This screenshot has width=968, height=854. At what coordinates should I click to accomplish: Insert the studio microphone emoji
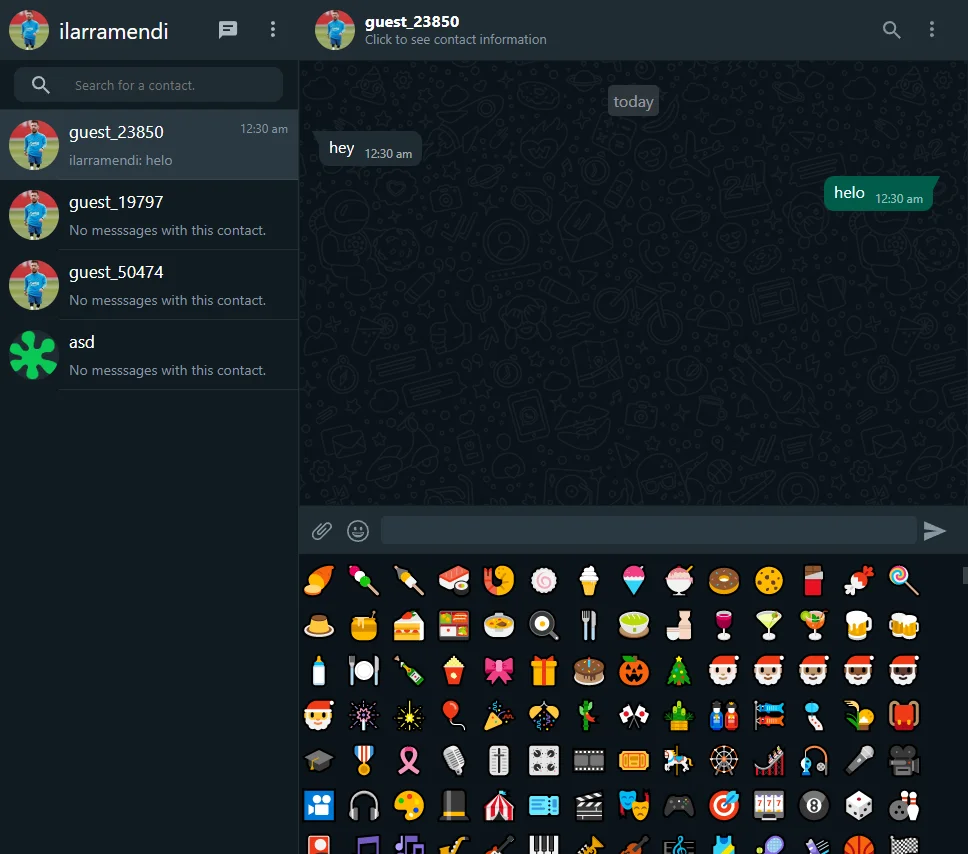tap(454, 761)
